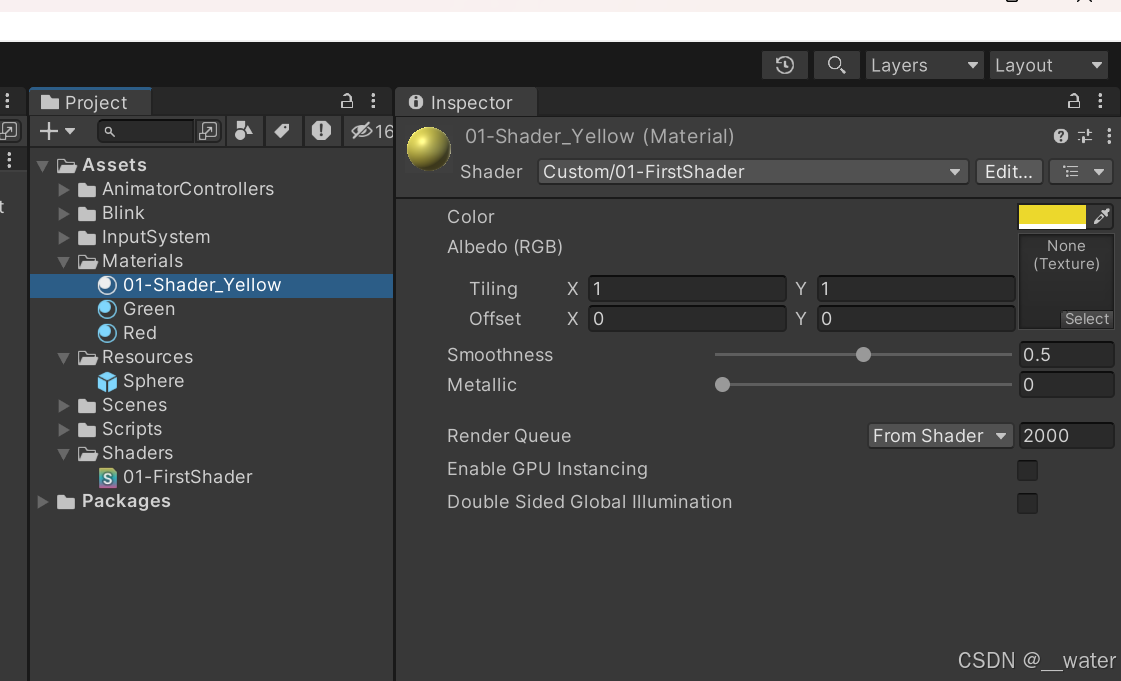Open the Shader dropdown Custom/01-FirstShader

(753, 172)
